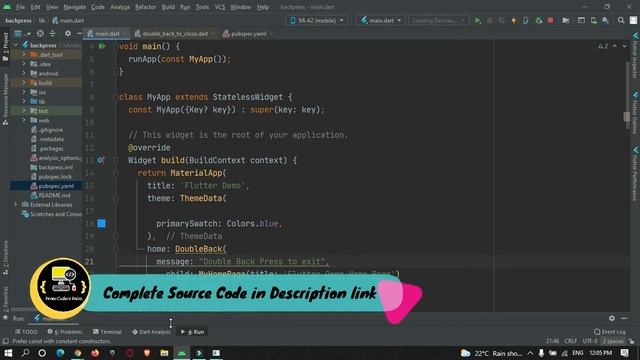Jump to previous highlighted warning arrow
The width and height of the screenshot is (640, 360).
[x=615, y=46]
